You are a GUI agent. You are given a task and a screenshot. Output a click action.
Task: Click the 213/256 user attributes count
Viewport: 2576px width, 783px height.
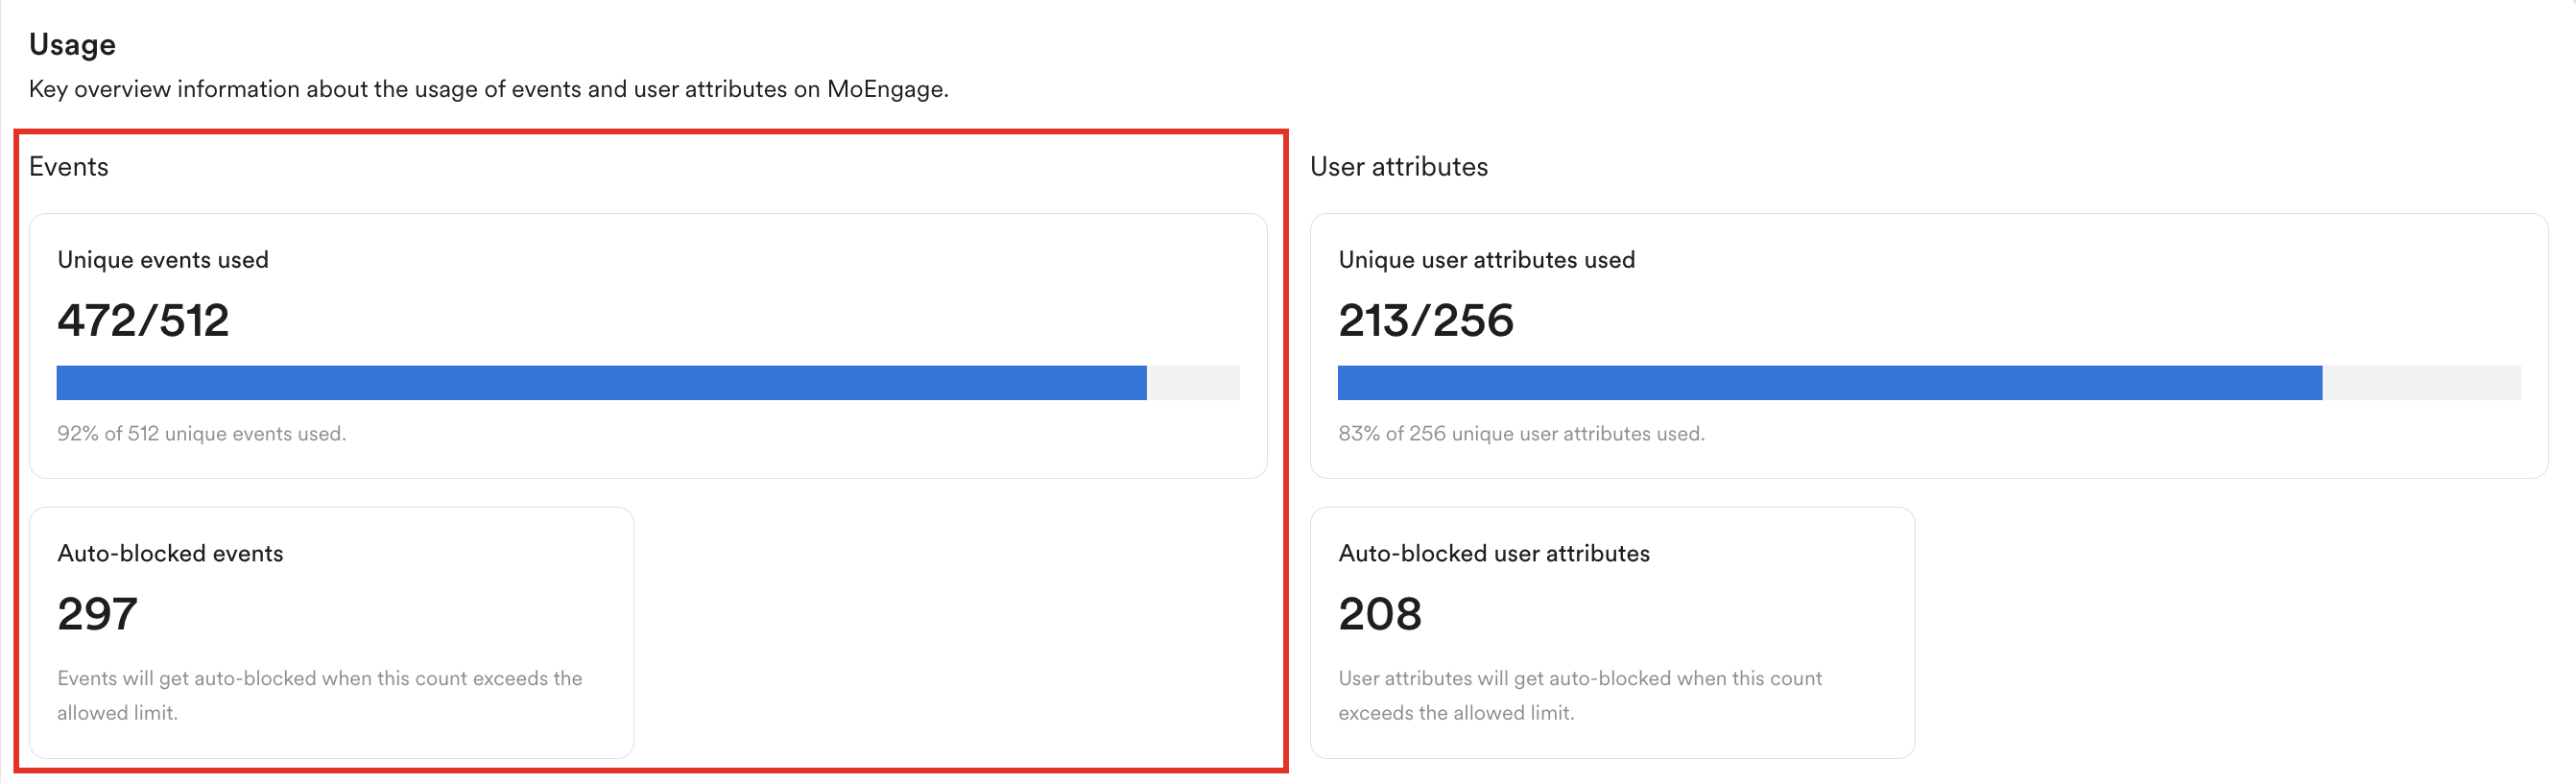tap(1426, 321)
